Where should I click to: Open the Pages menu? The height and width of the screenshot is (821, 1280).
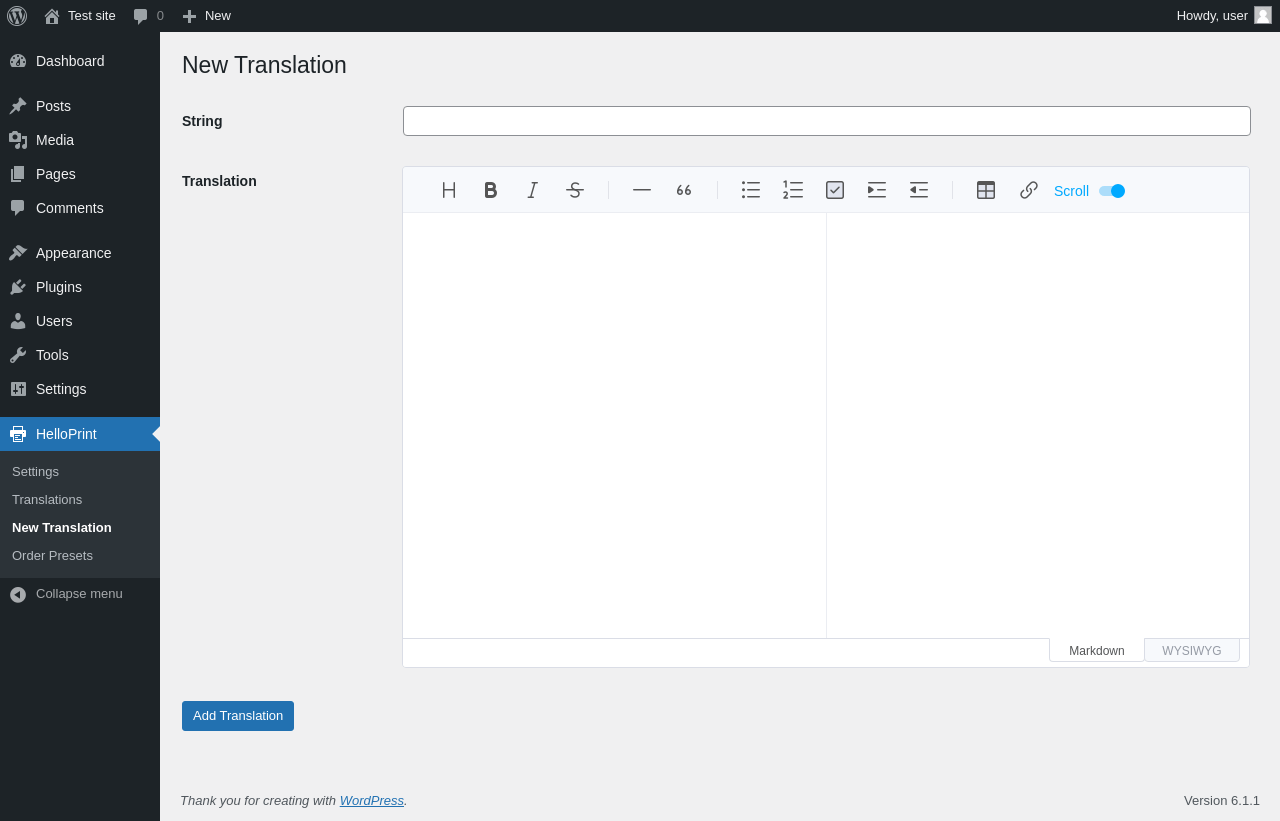click(80, 174)
